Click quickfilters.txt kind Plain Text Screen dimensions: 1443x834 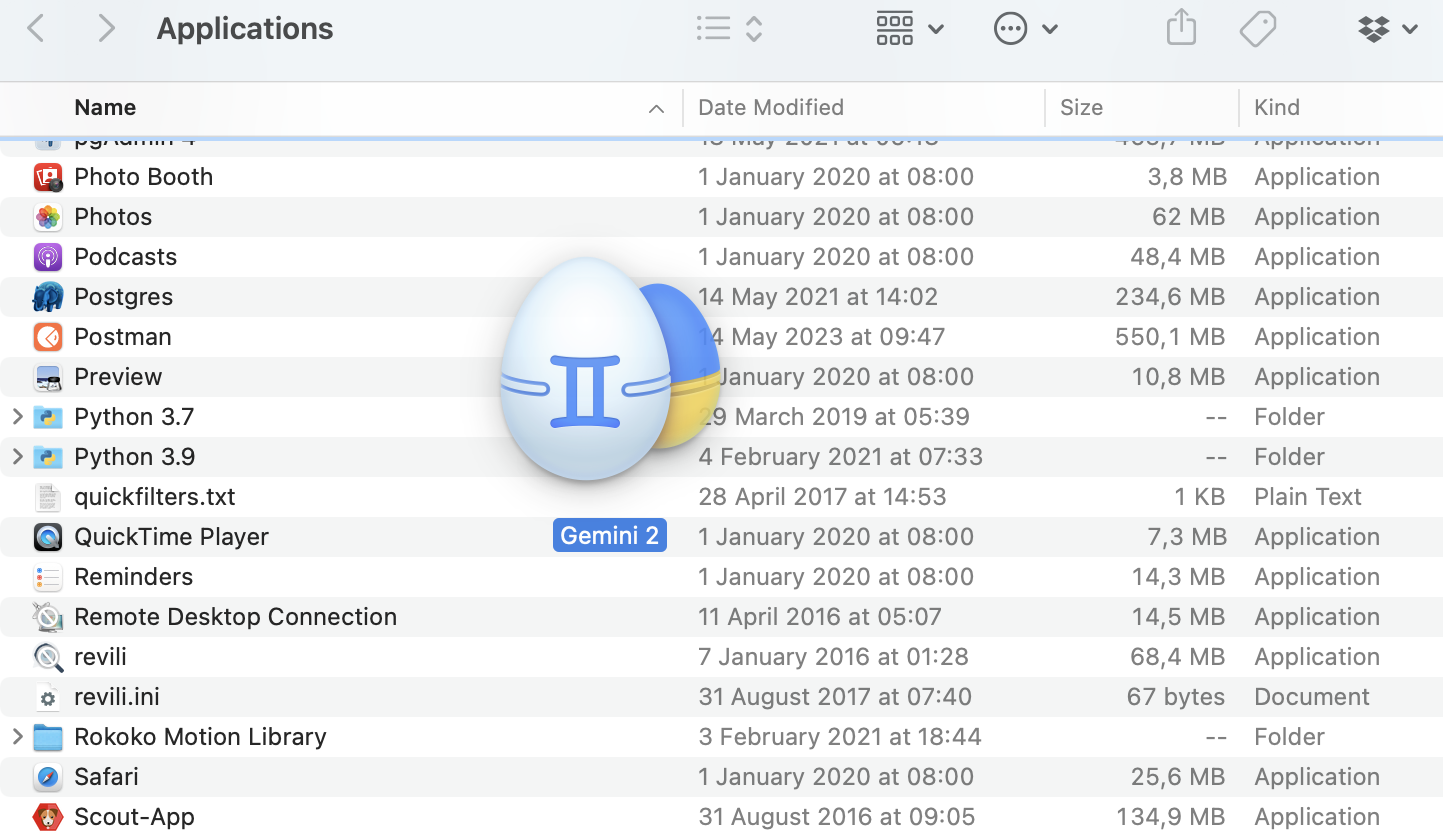point(1308,497)
